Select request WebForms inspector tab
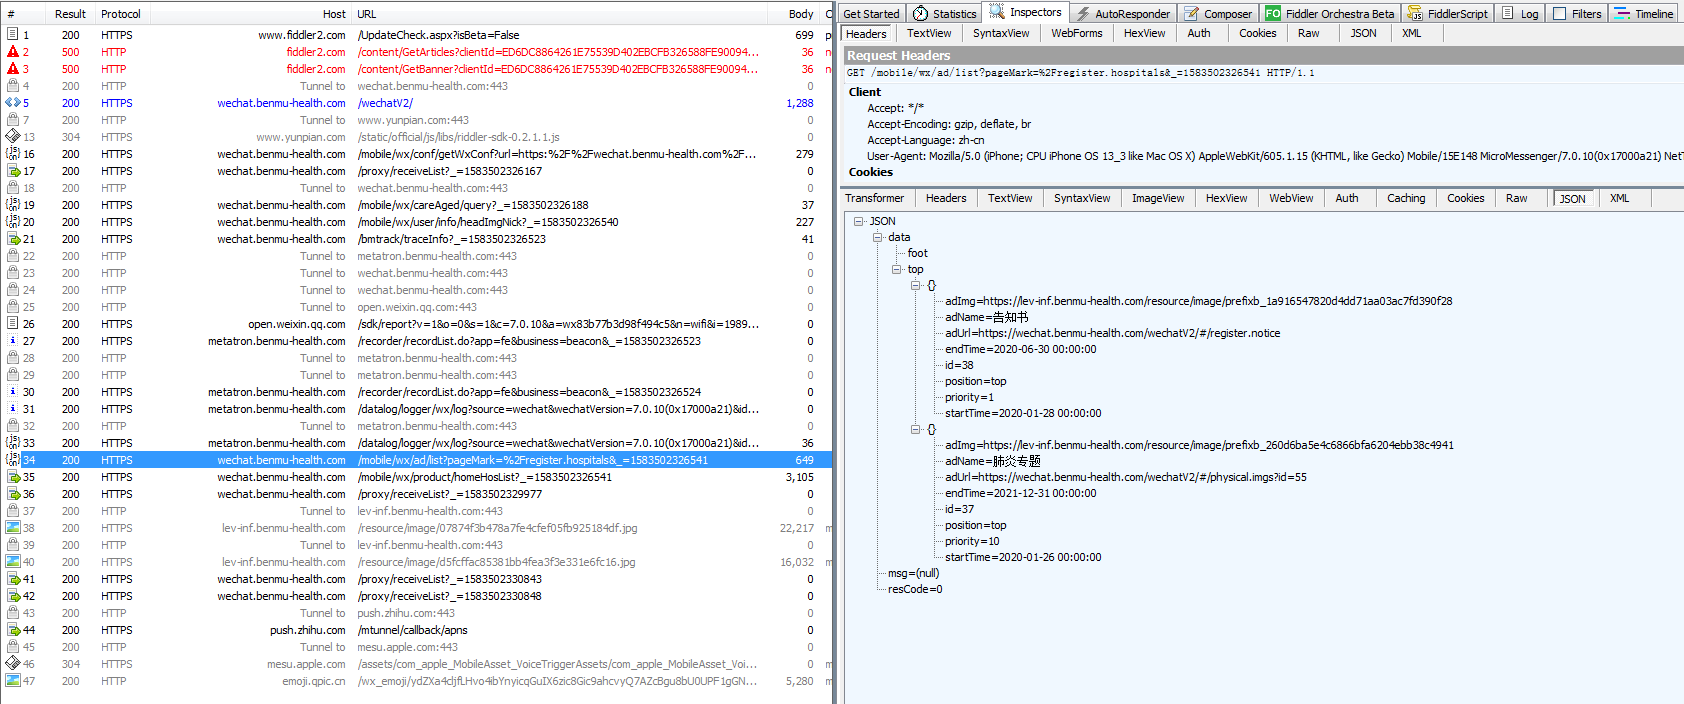The width and height of the screenshot is (1684, 704). tap(1076, 33)
